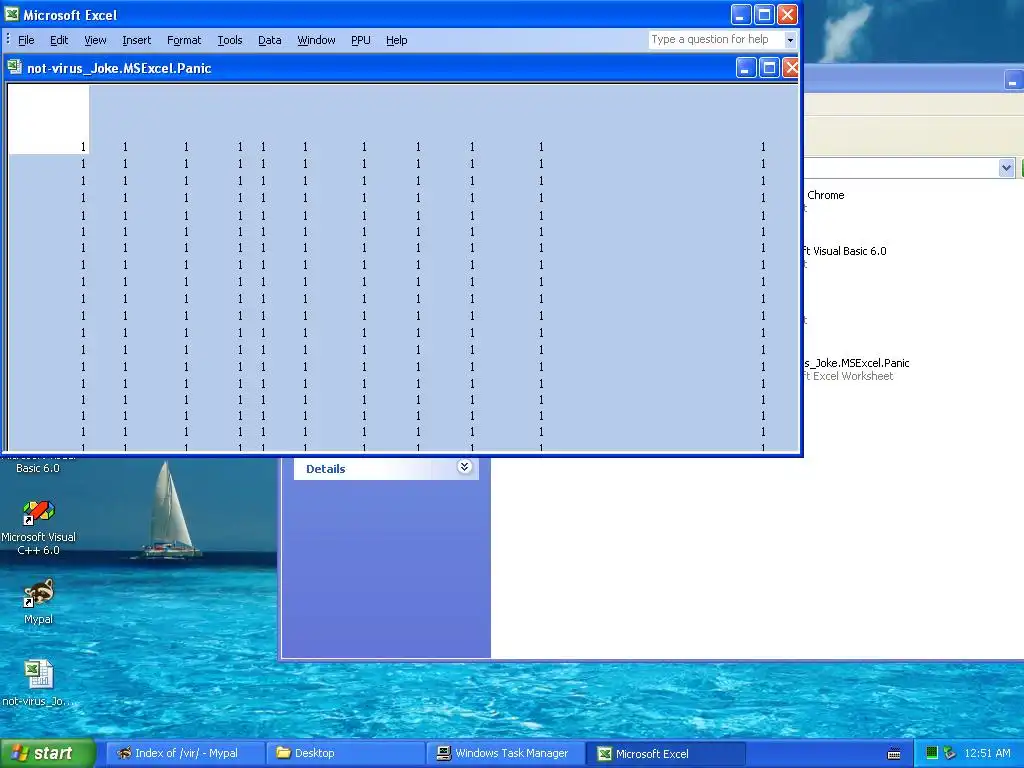Open the Window menu

click(x=316, y=40)
